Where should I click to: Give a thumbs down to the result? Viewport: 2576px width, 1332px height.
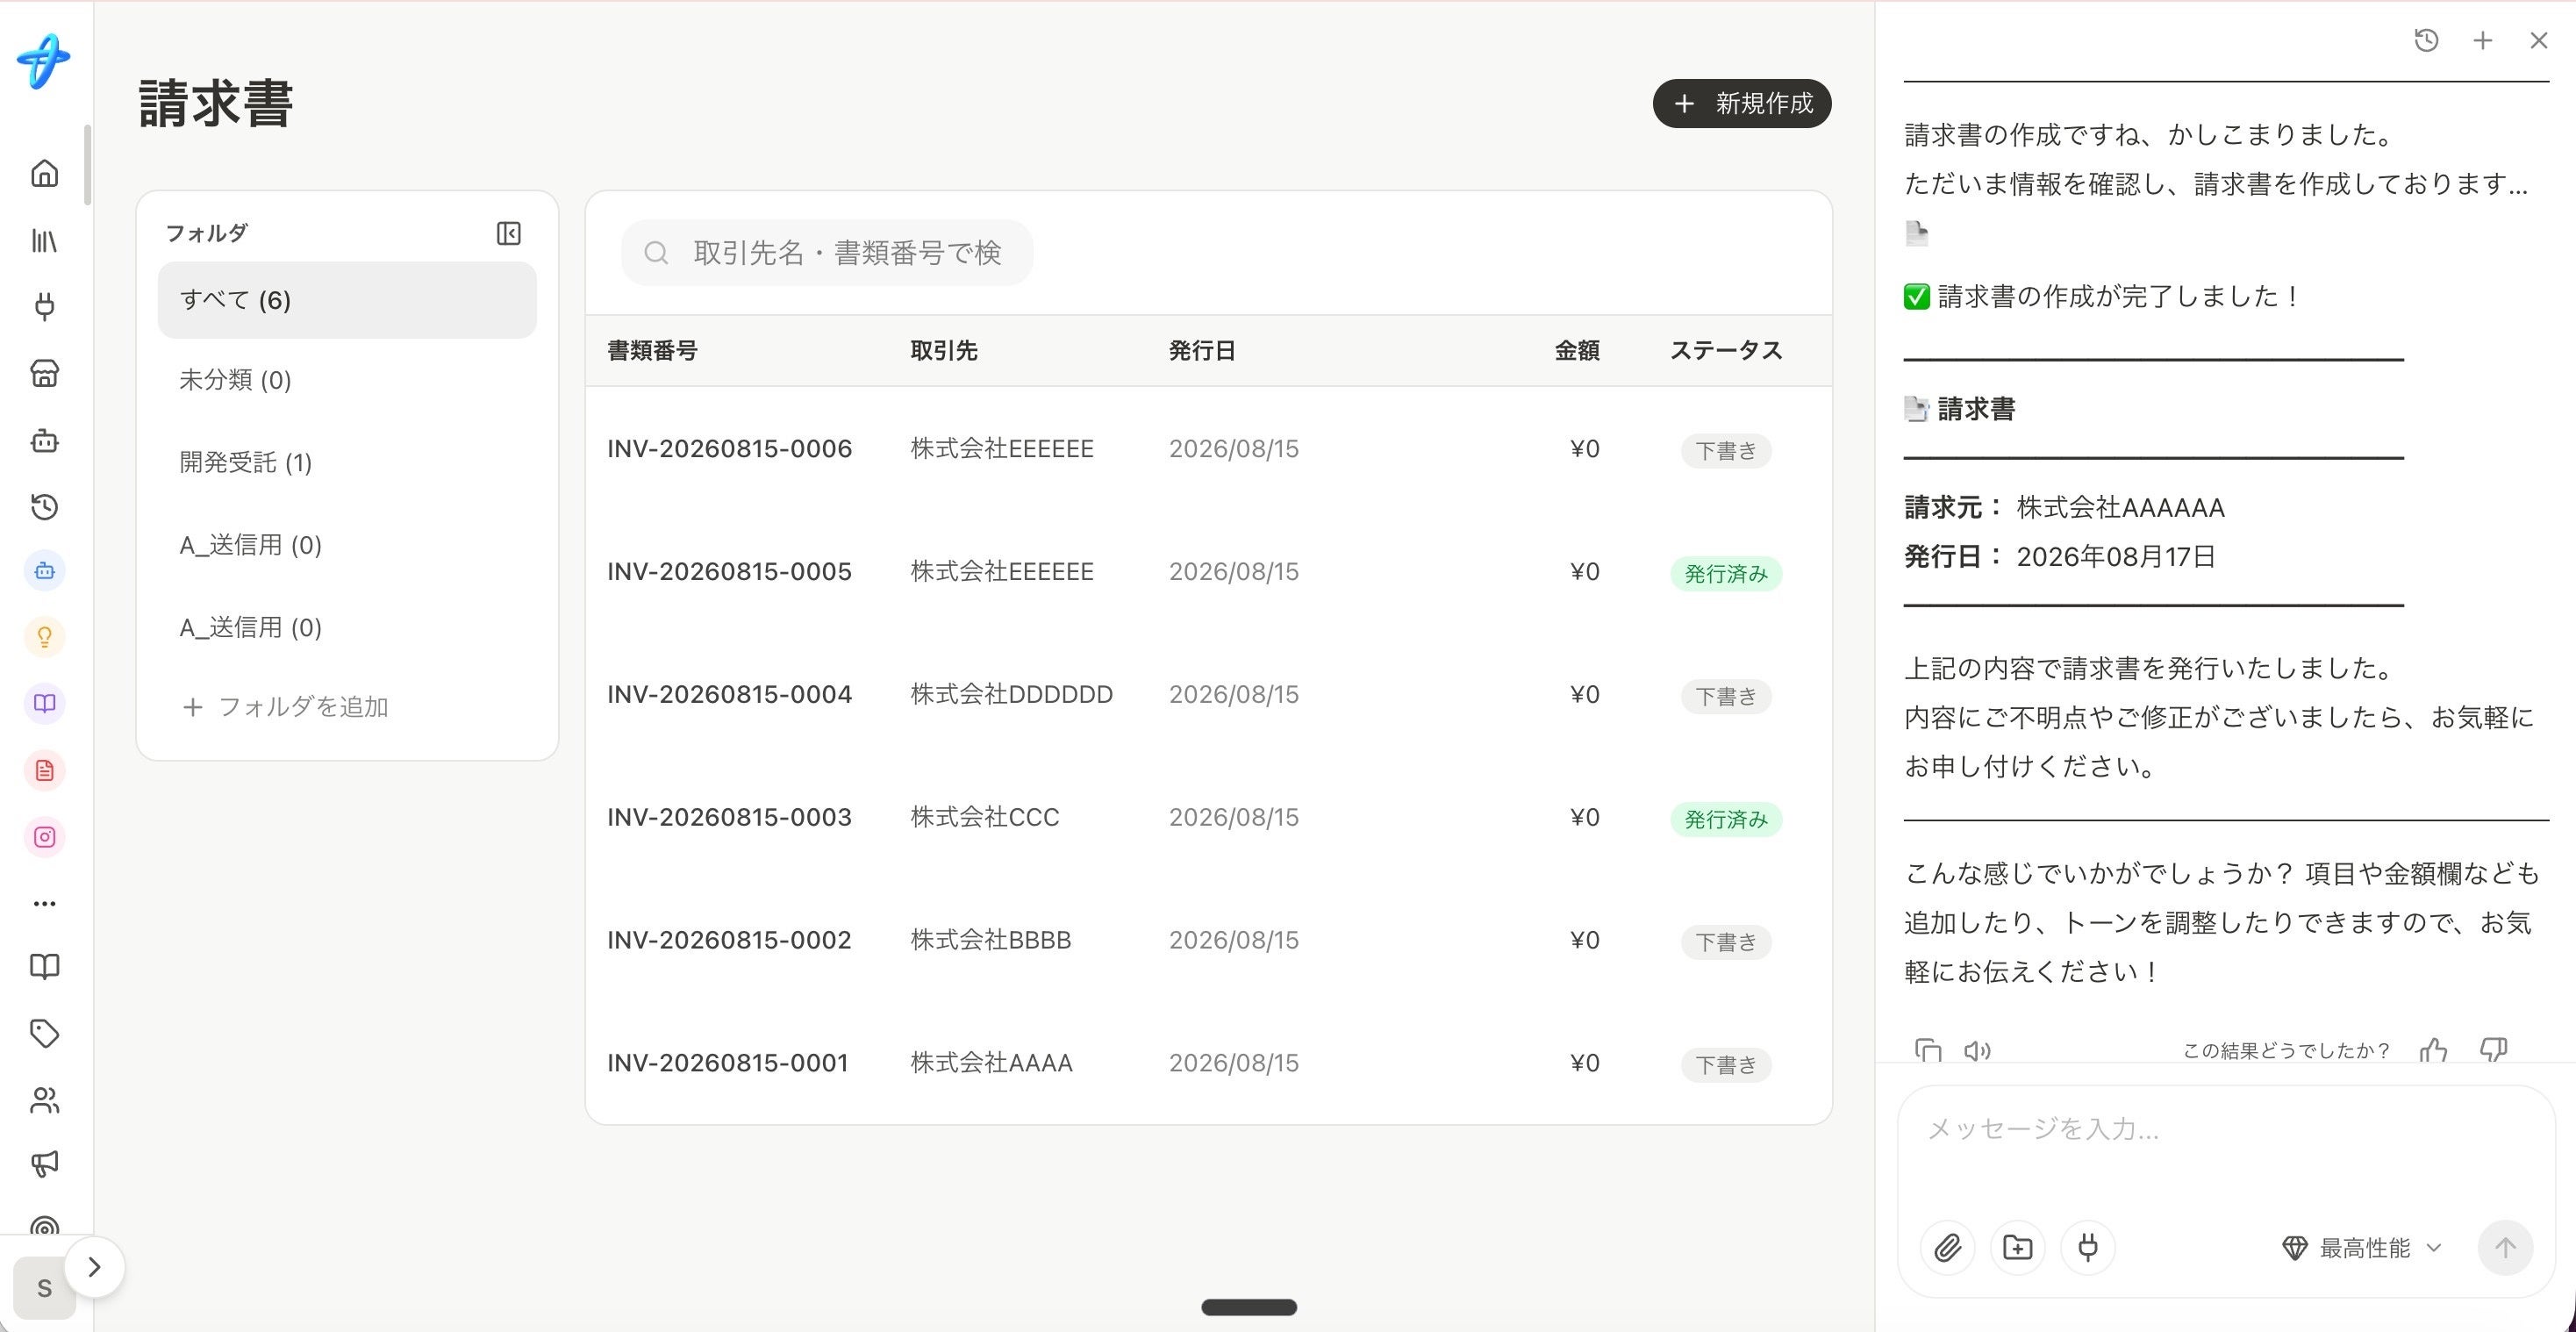coord(2493,1050)
